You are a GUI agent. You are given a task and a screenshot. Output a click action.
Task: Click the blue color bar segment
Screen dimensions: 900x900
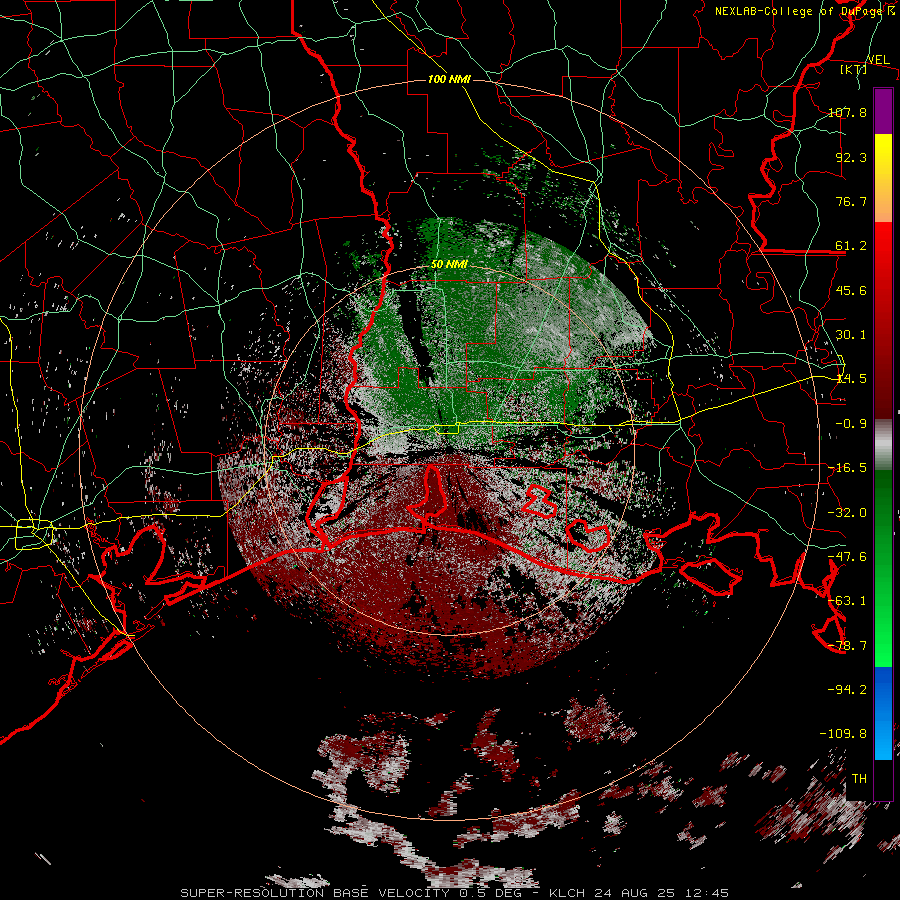click(883, 713)
